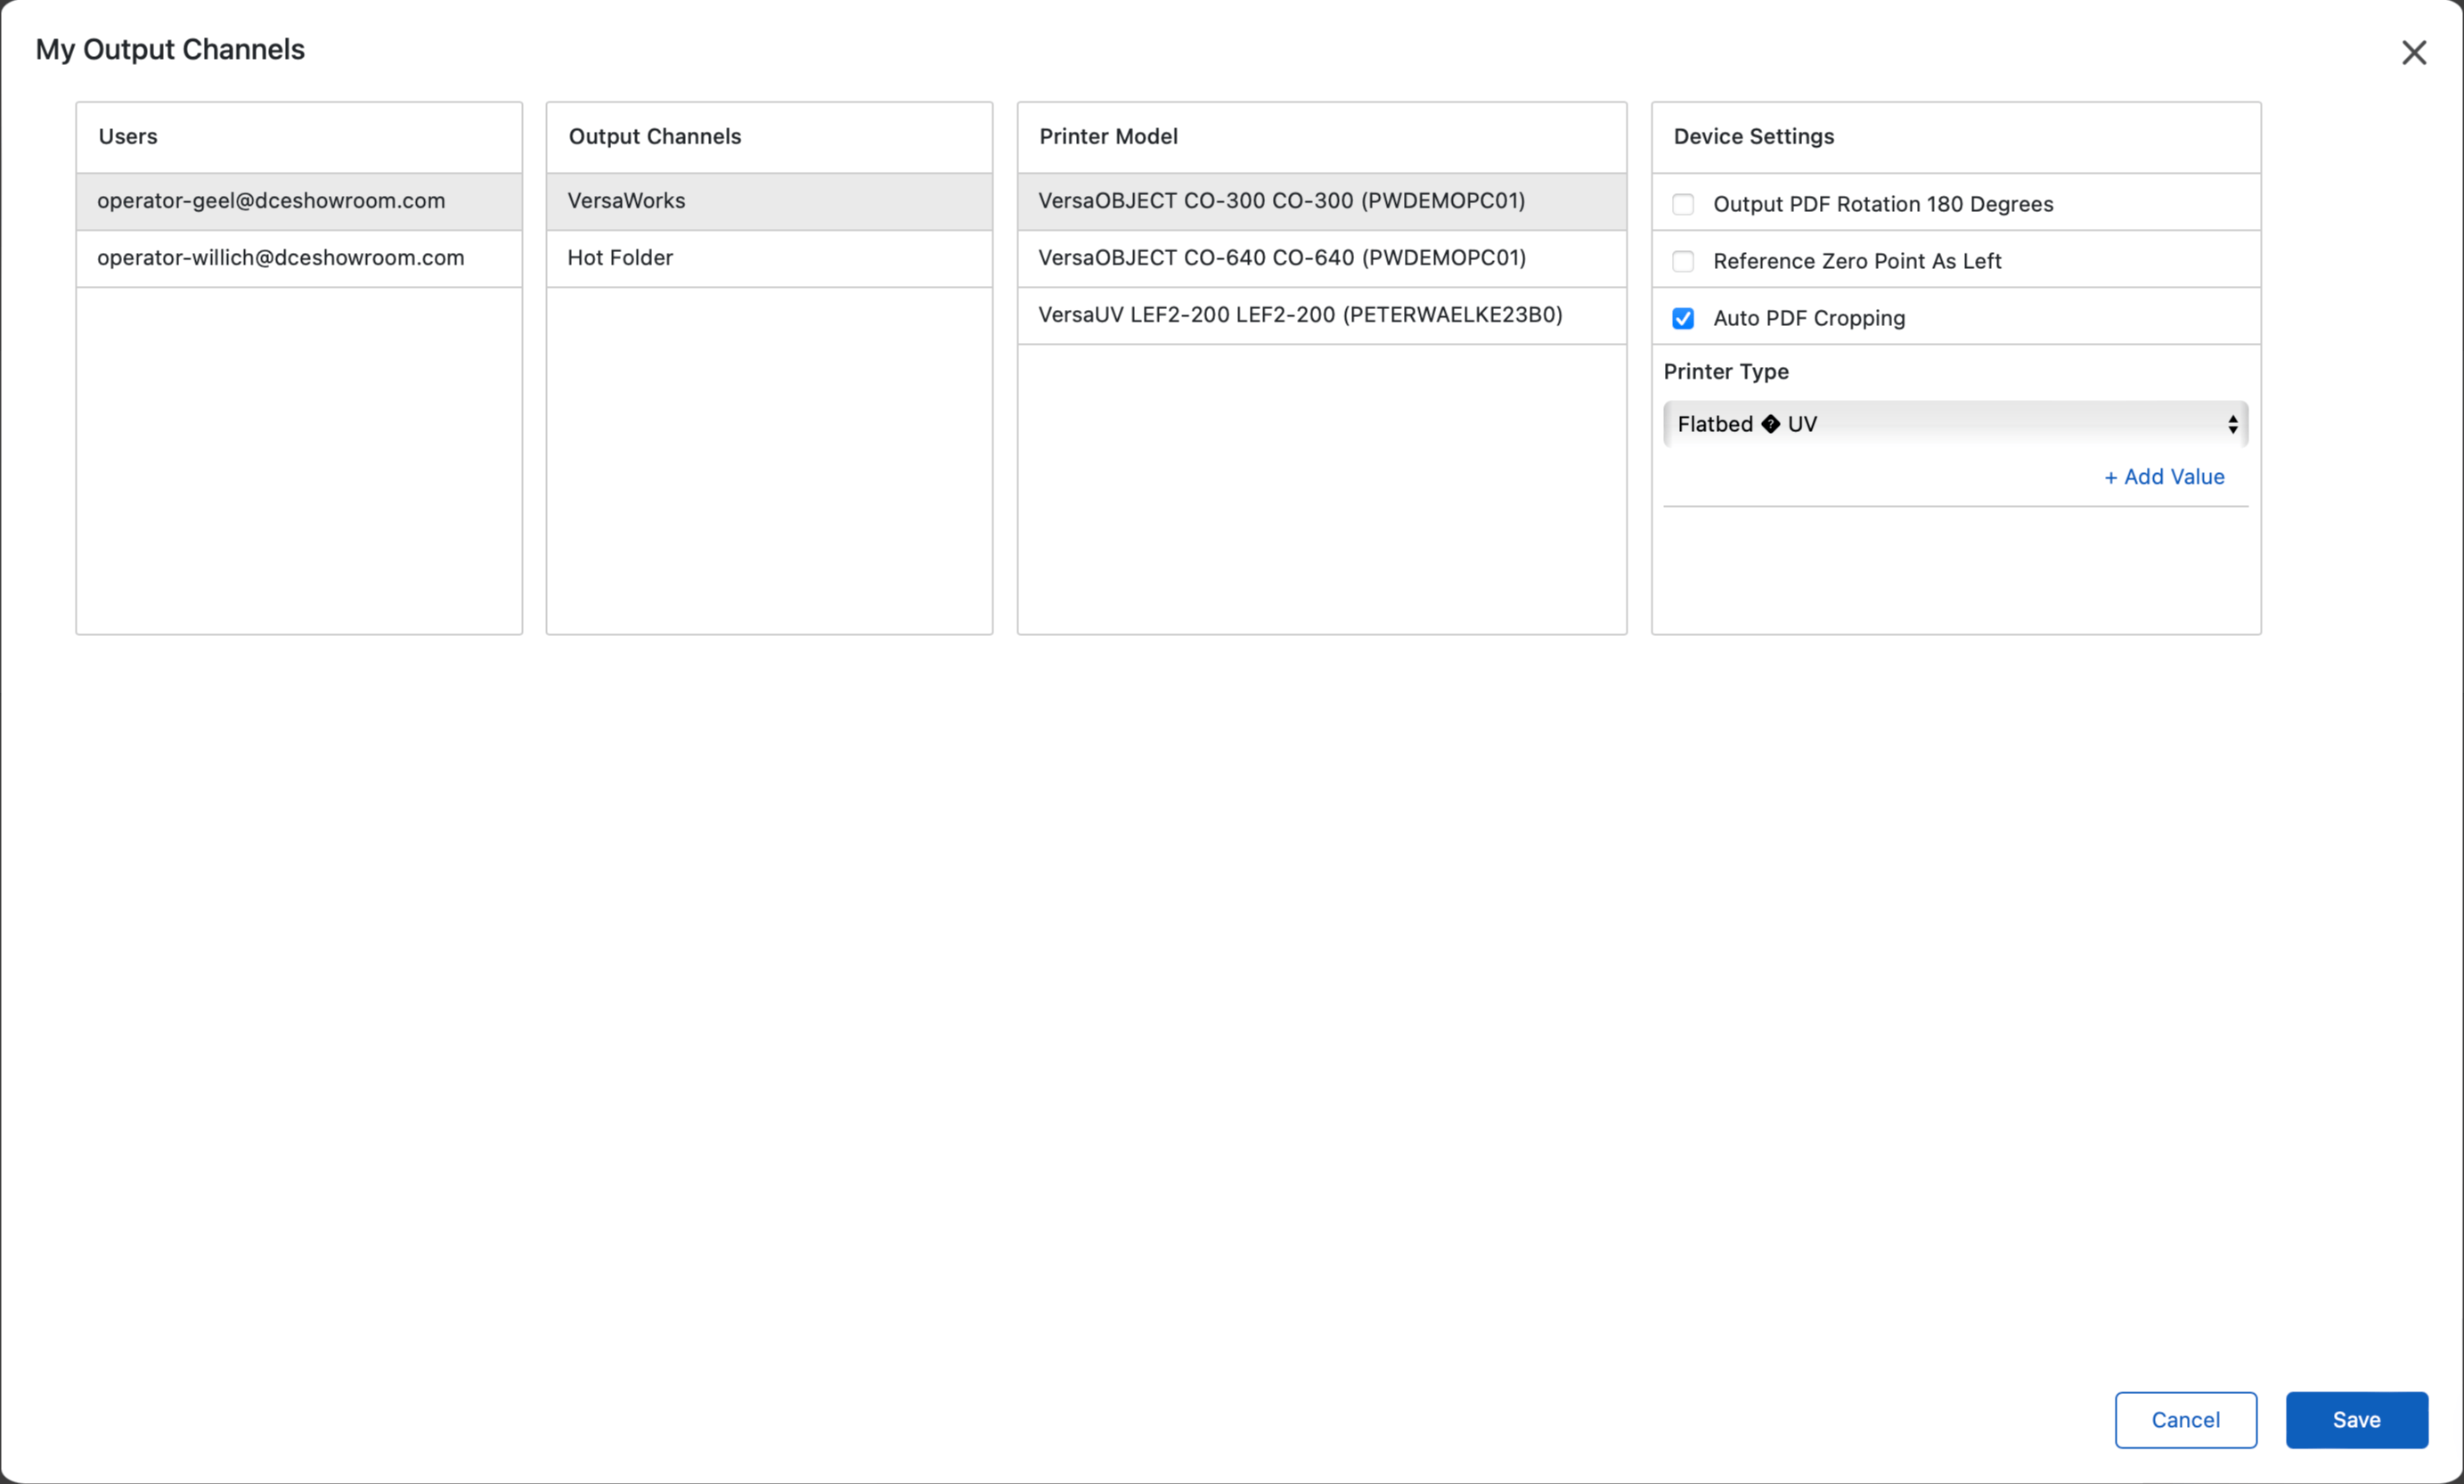Enable Reference Zero Point As Left

pos(1683,261)
